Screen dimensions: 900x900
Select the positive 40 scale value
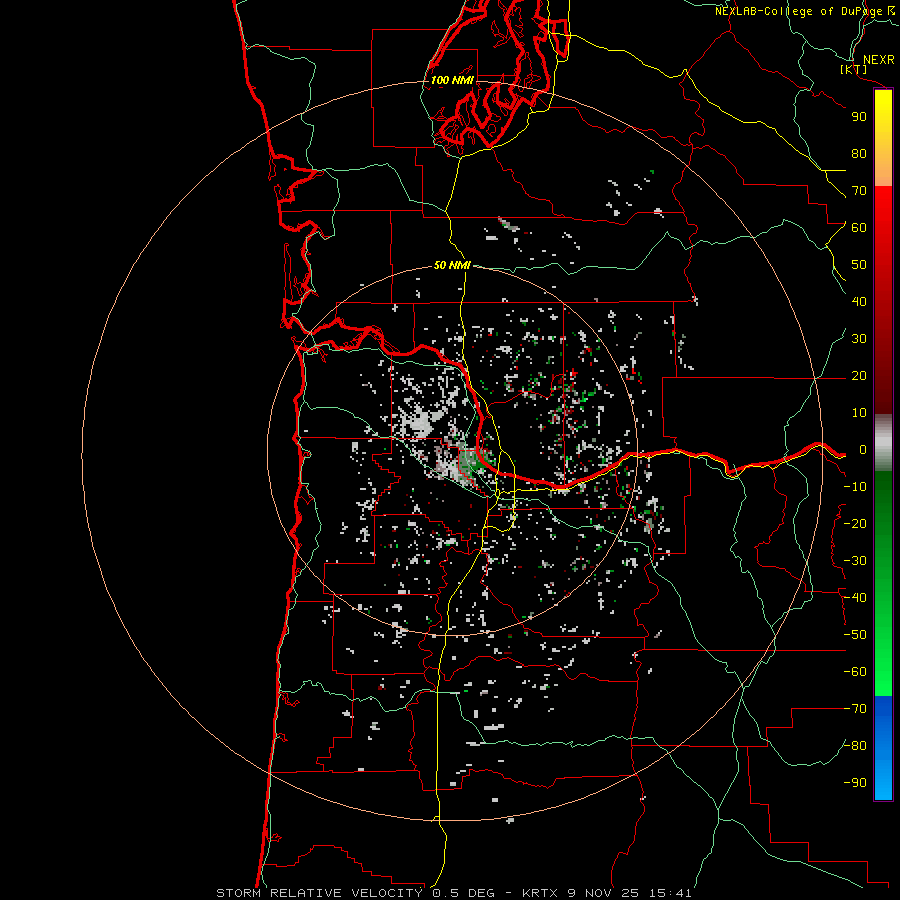point(859,302)
